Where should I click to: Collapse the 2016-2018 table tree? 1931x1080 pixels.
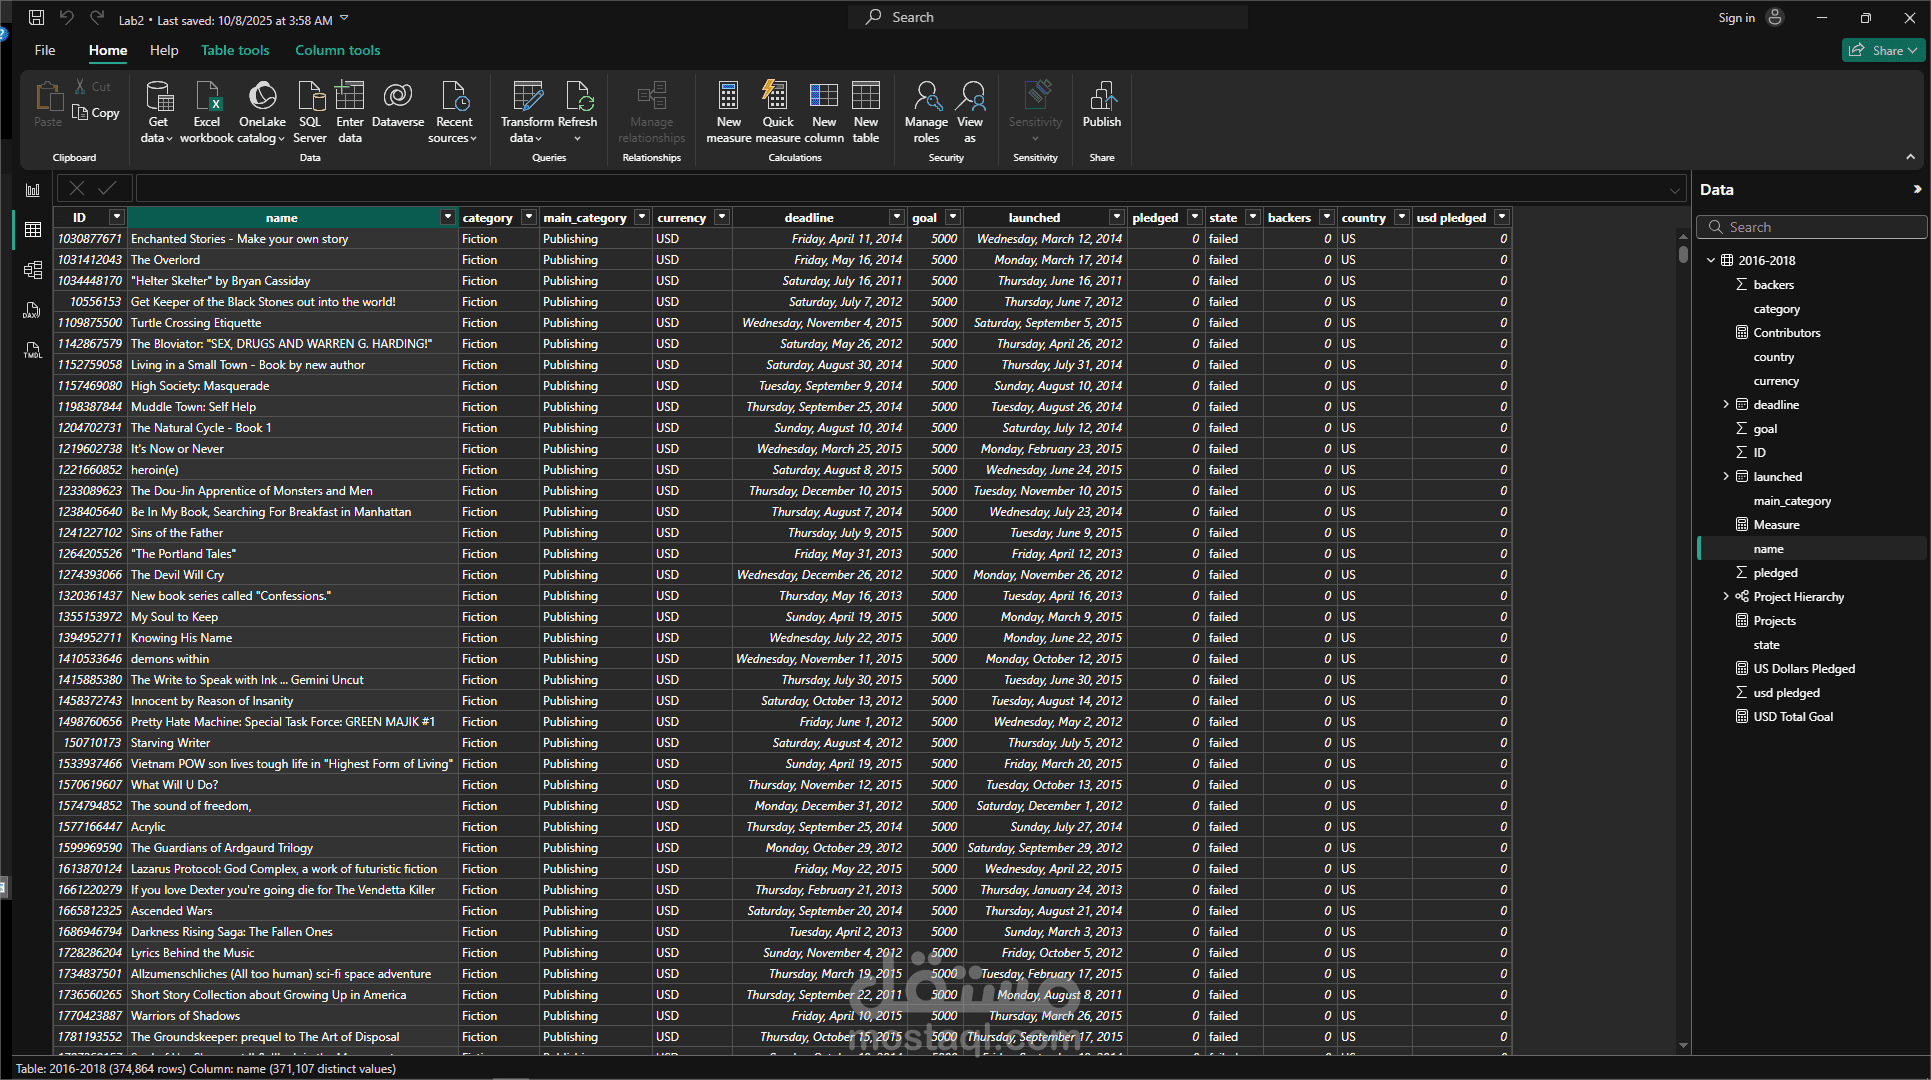click(1711, 260)
